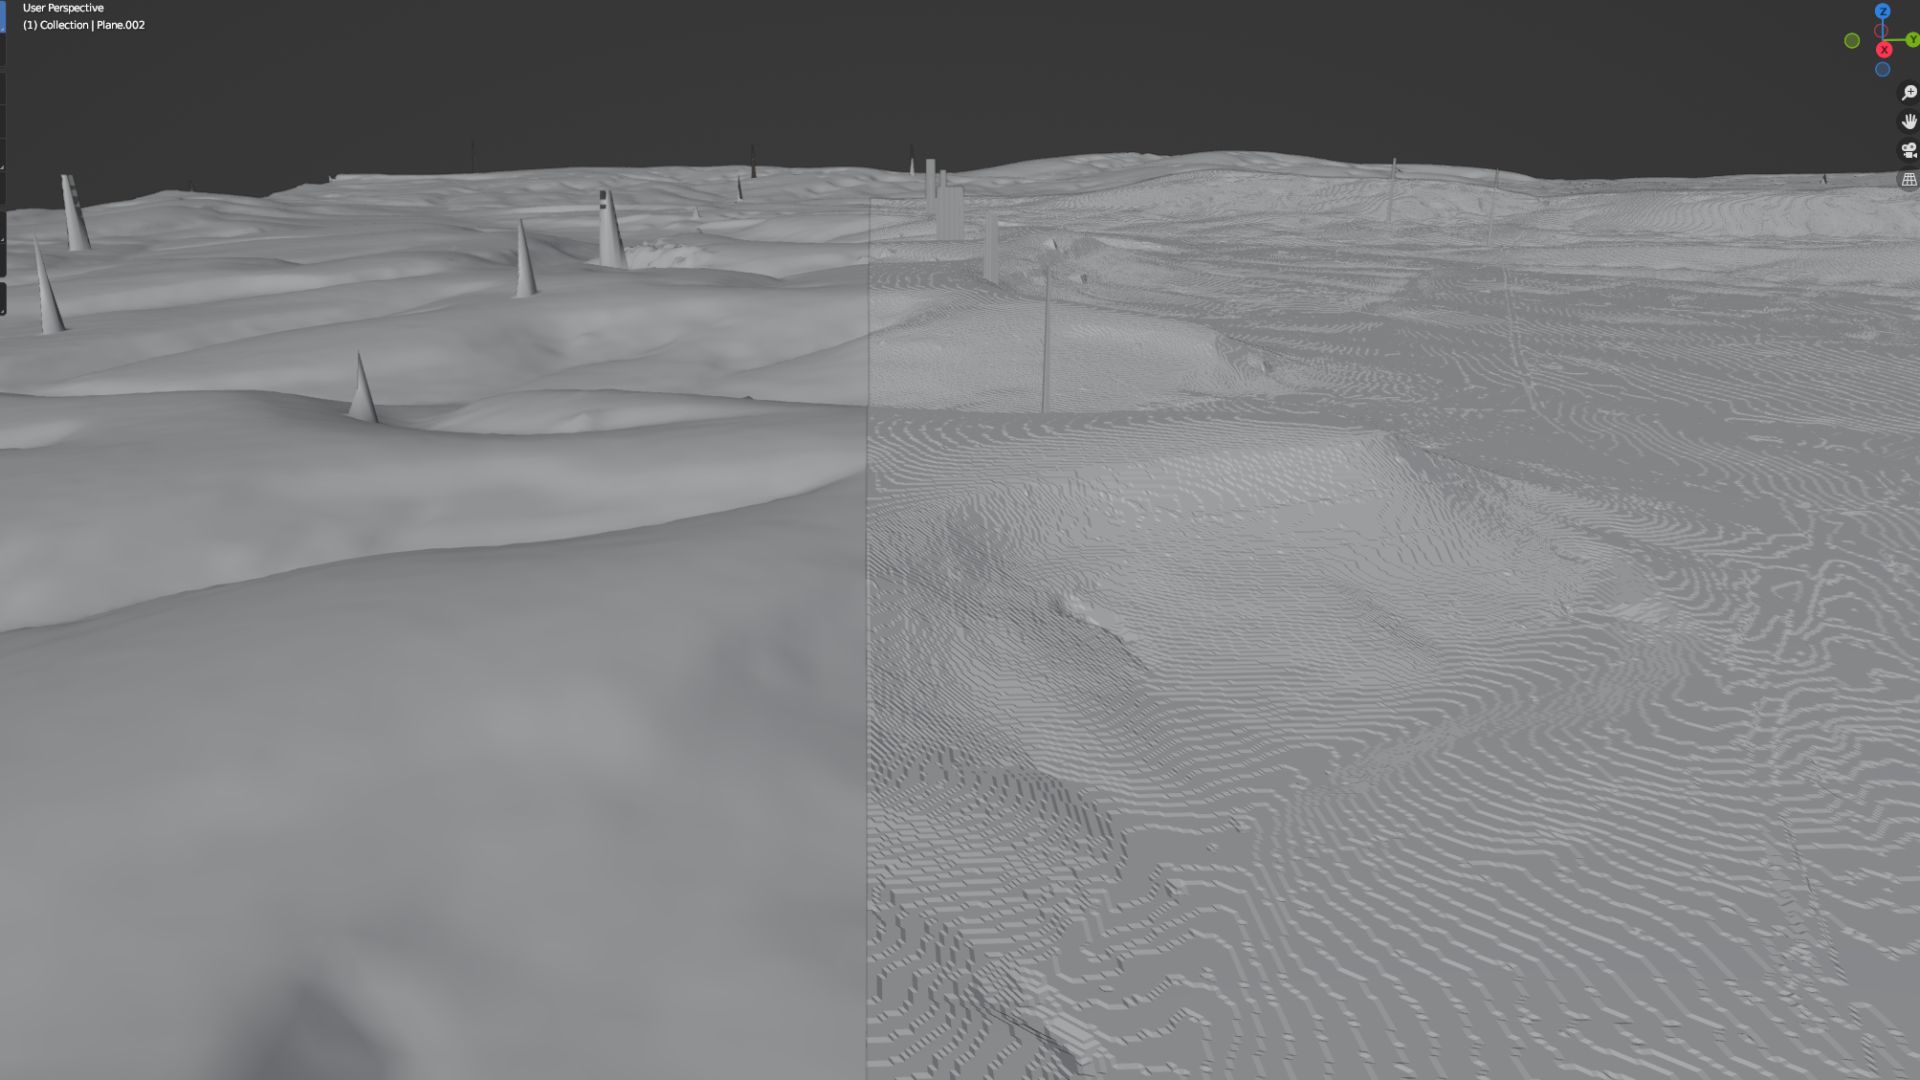The image size is (1920, 1080).
Task: Click the zoom magnifier viewport icon
Action: (1909, 93)
